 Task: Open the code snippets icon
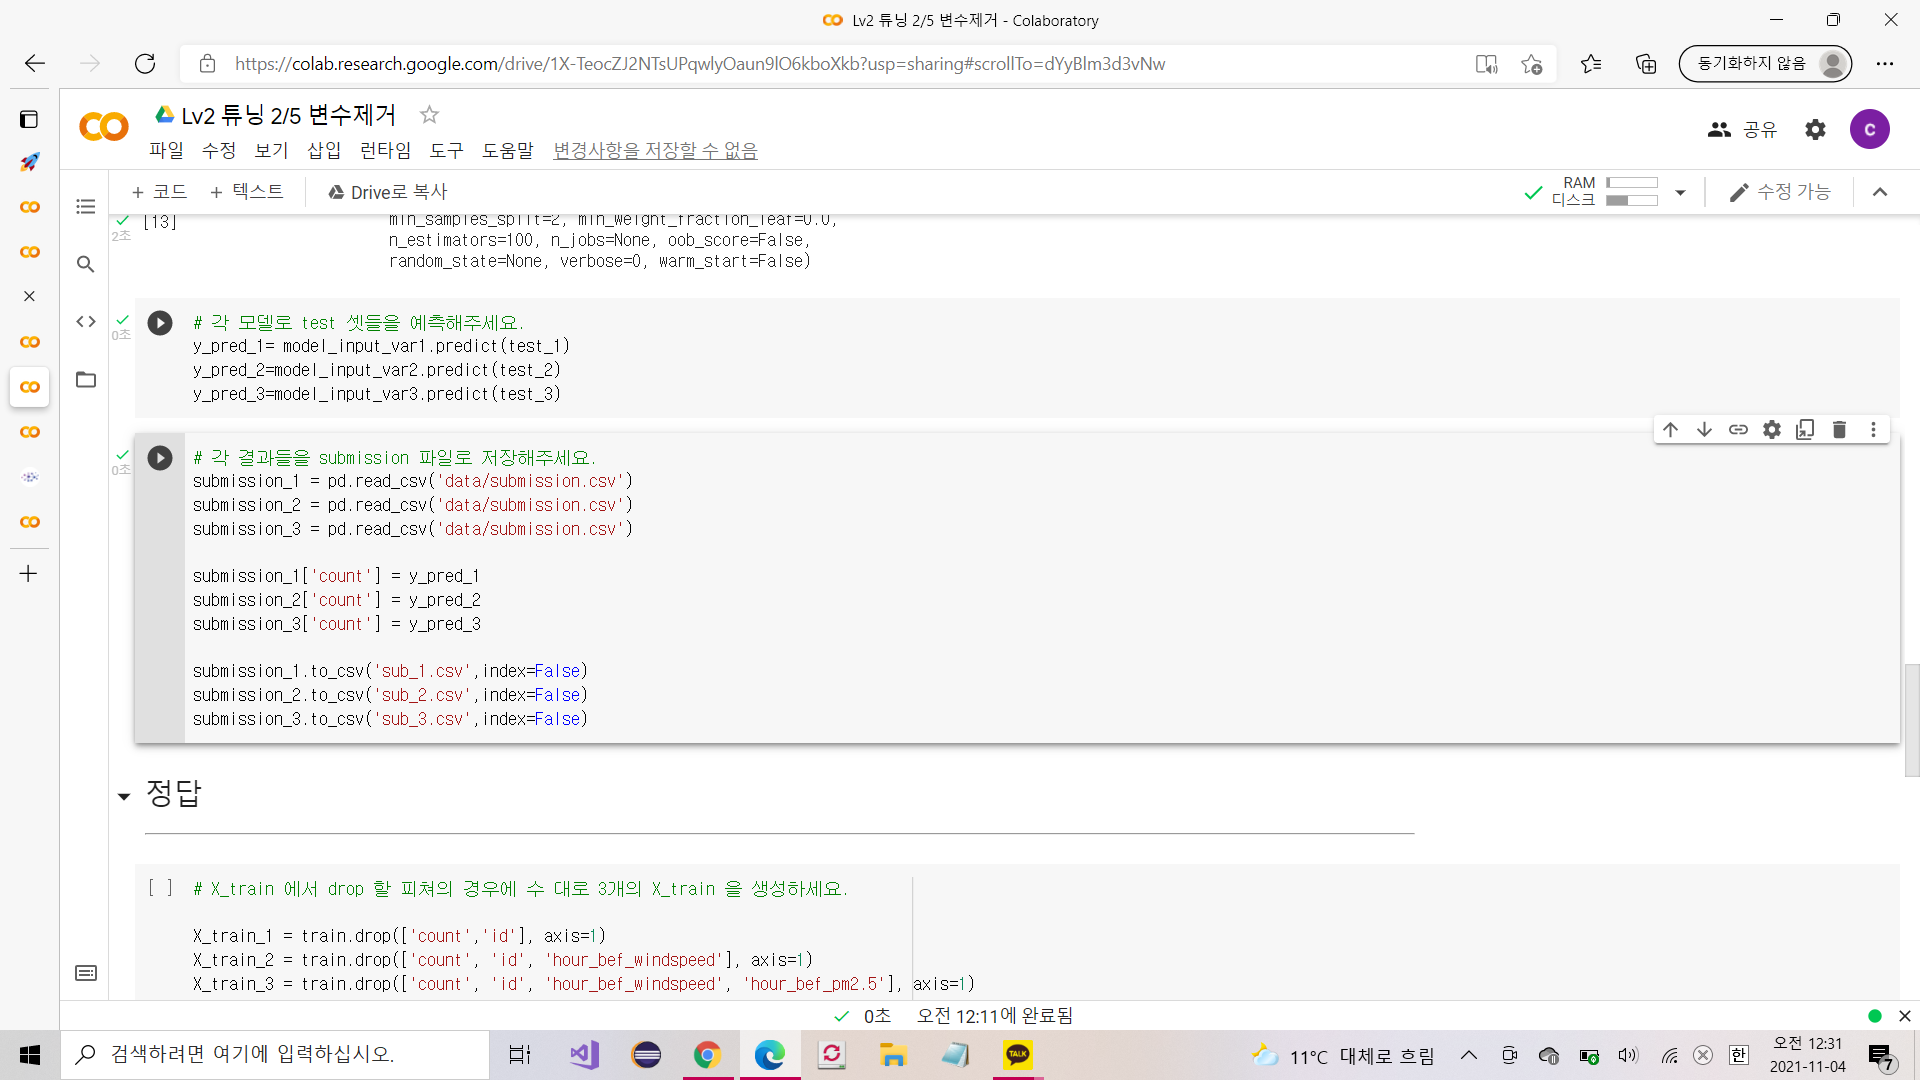point(86,322)
